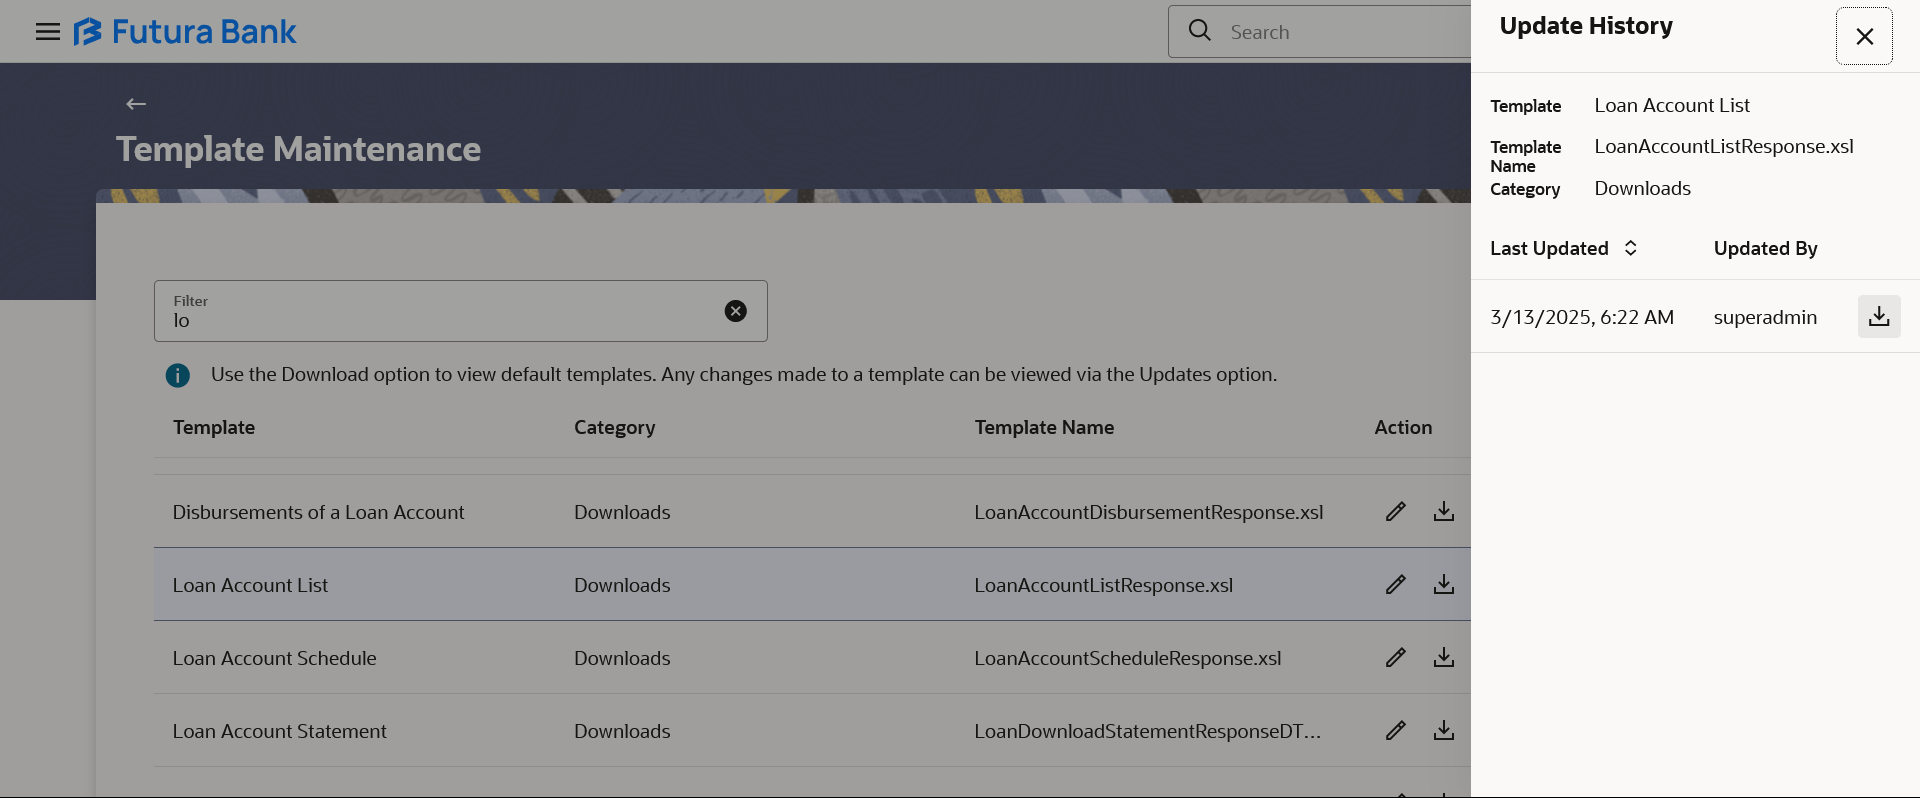Screen dimensions: 1920x798
Task: Edit the Loan Account List template
Action: [1396, 585]
